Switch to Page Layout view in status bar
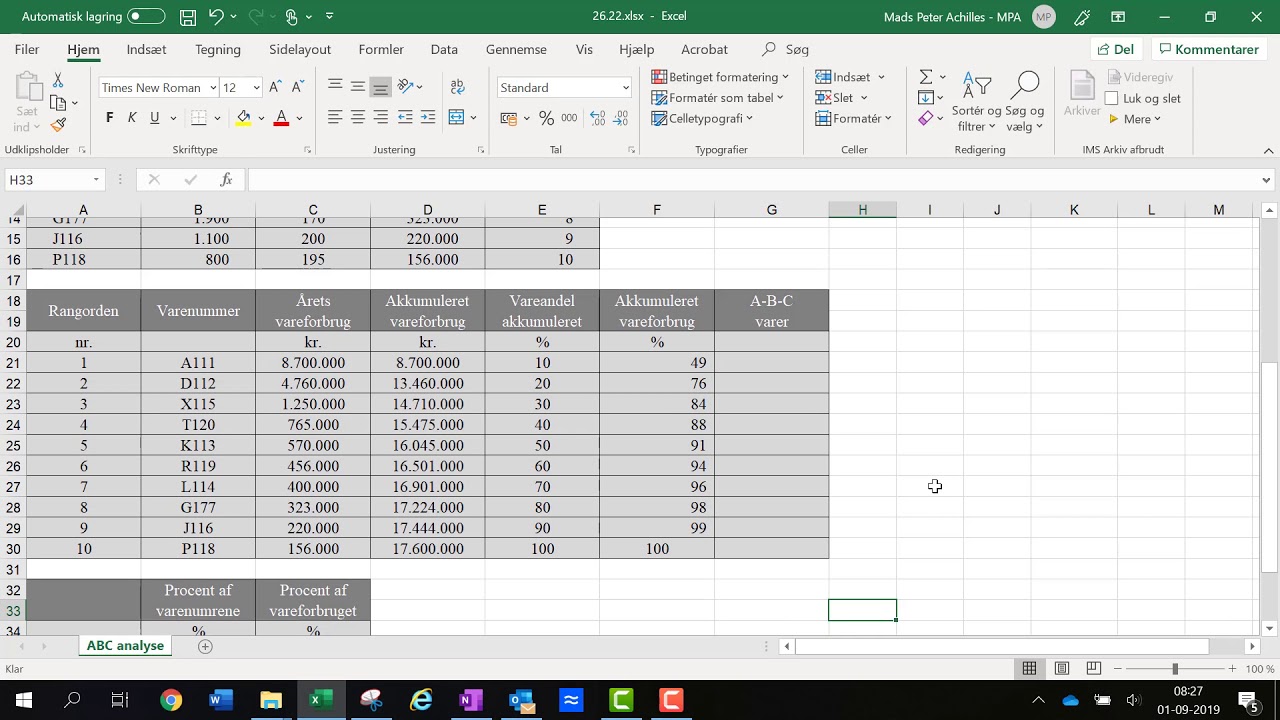1280x720 pixels. coord(1062,668)
